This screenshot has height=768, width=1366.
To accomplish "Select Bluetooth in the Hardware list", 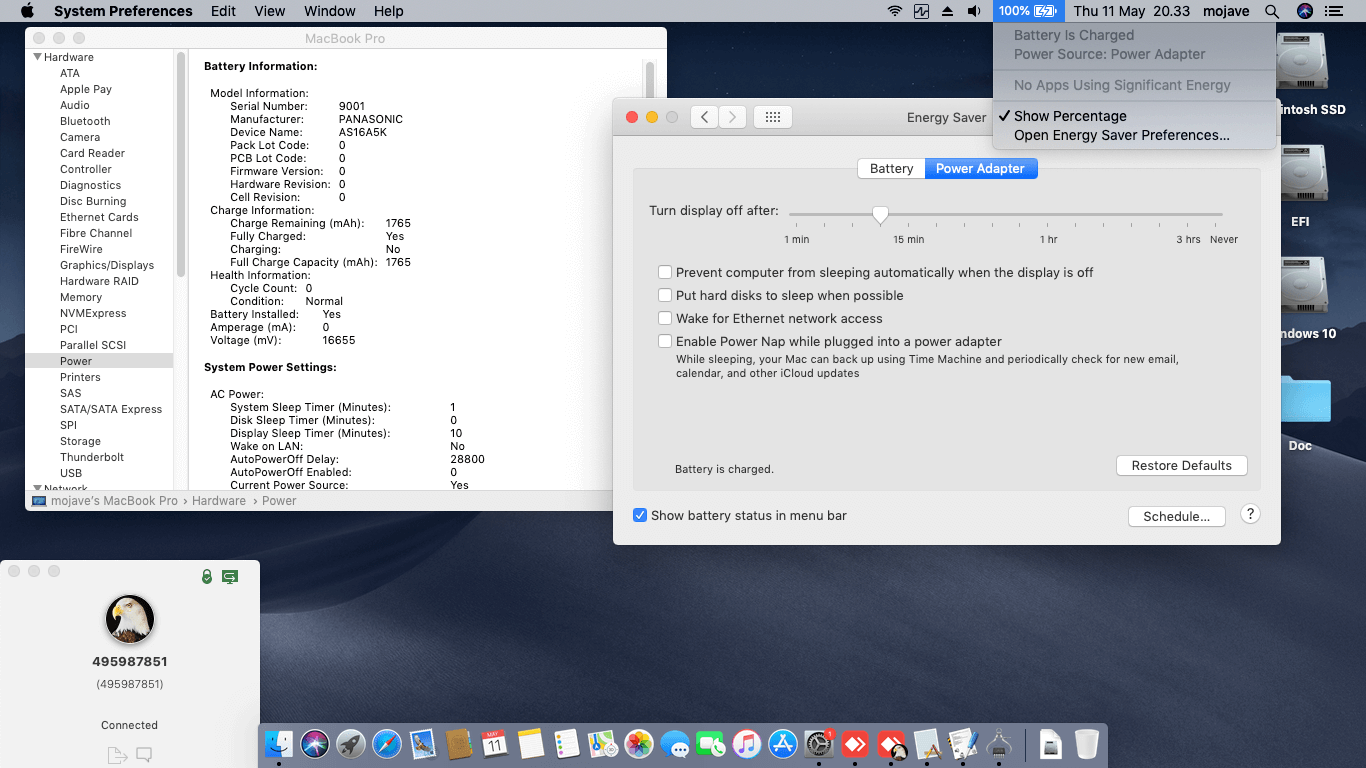I will (85, 121).
